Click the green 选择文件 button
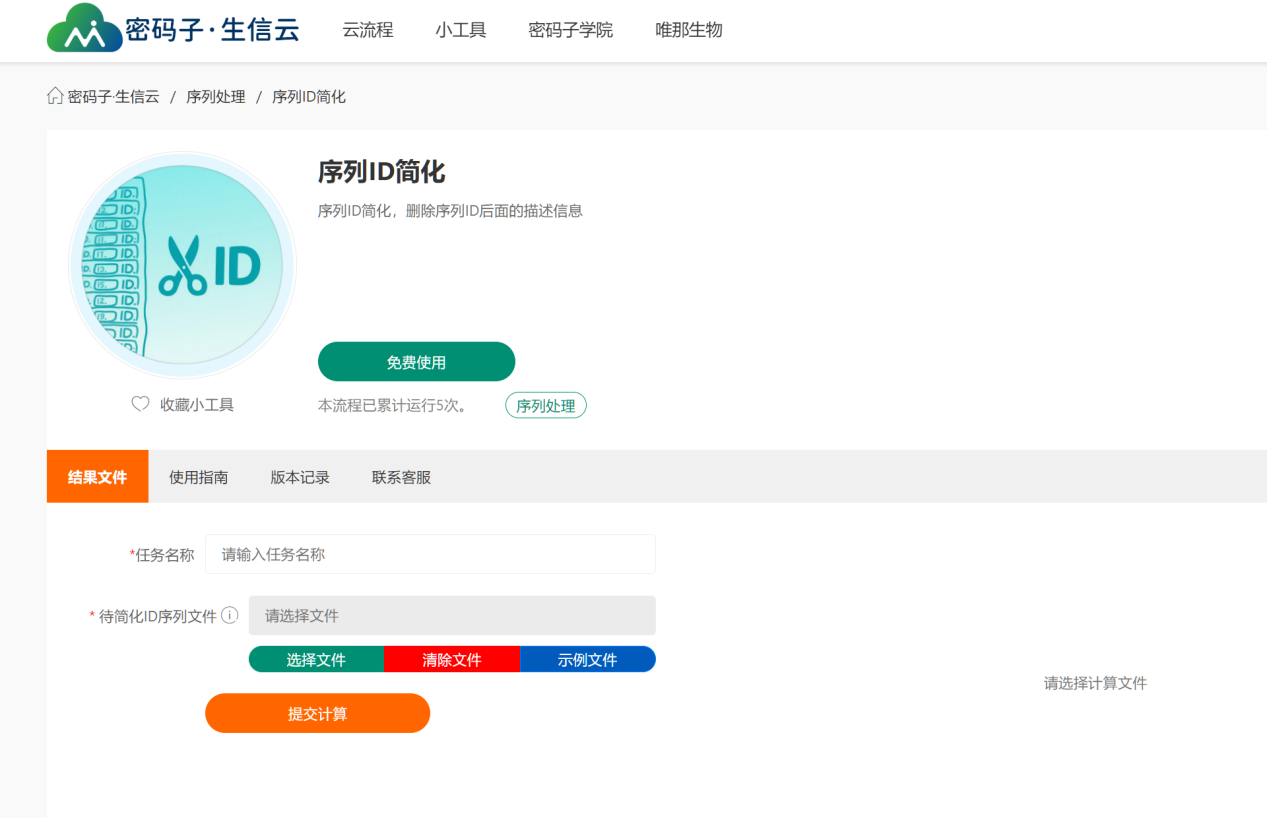Image resolution: width=1267 pixels, height=818 pixels. point(316,659)
